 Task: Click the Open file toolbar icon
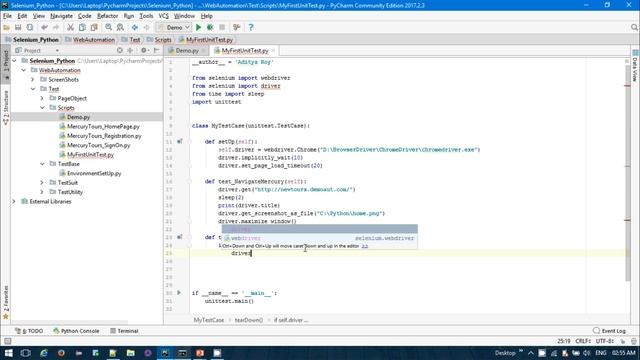(x=6, y=27)
